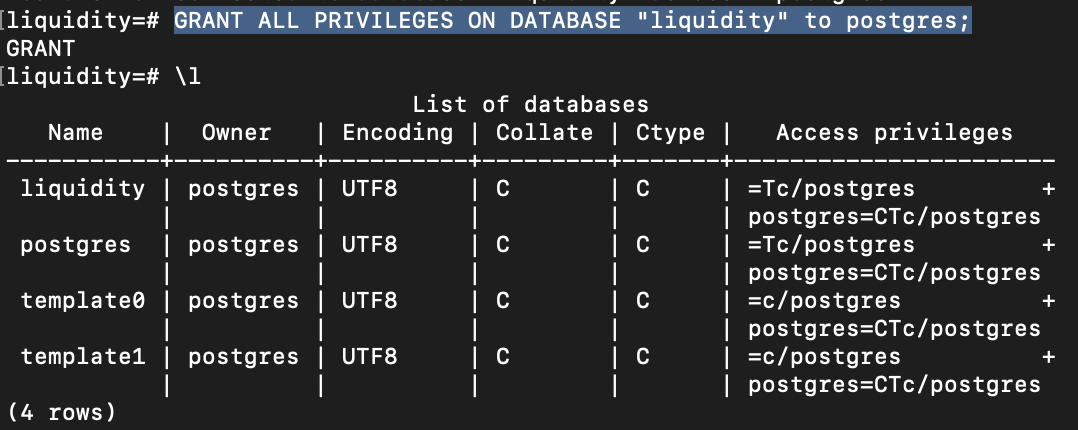Click the 'Access privileges' column header
This screenshot has height=430, width=1078.
point(894,132)
